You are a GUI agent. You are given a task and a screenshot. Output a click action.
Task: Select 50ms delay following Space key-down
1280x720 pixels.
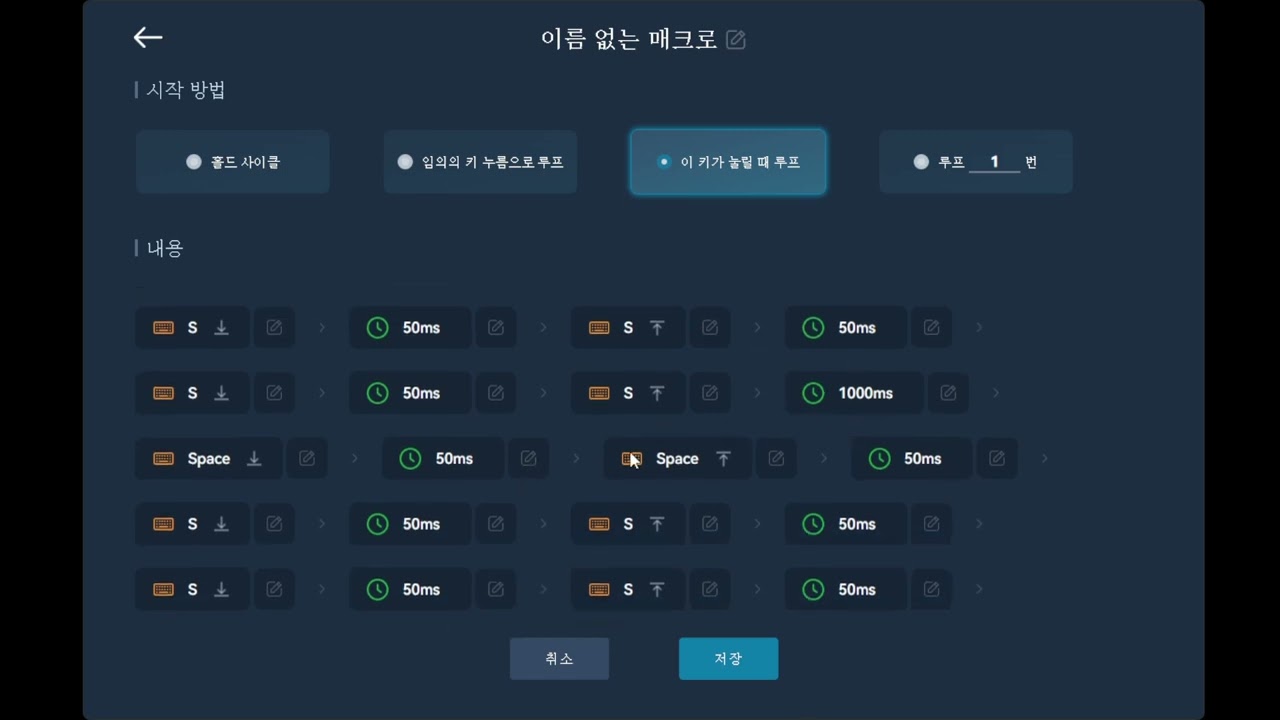click(x=443, y=459)
